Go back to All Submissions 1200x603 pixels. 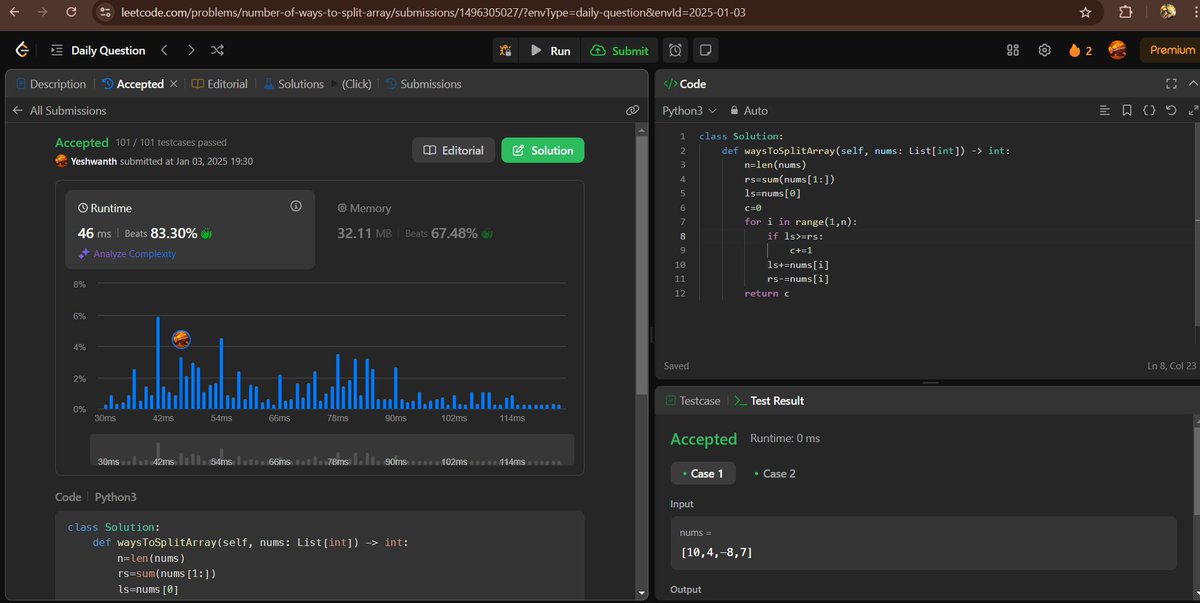59,110
